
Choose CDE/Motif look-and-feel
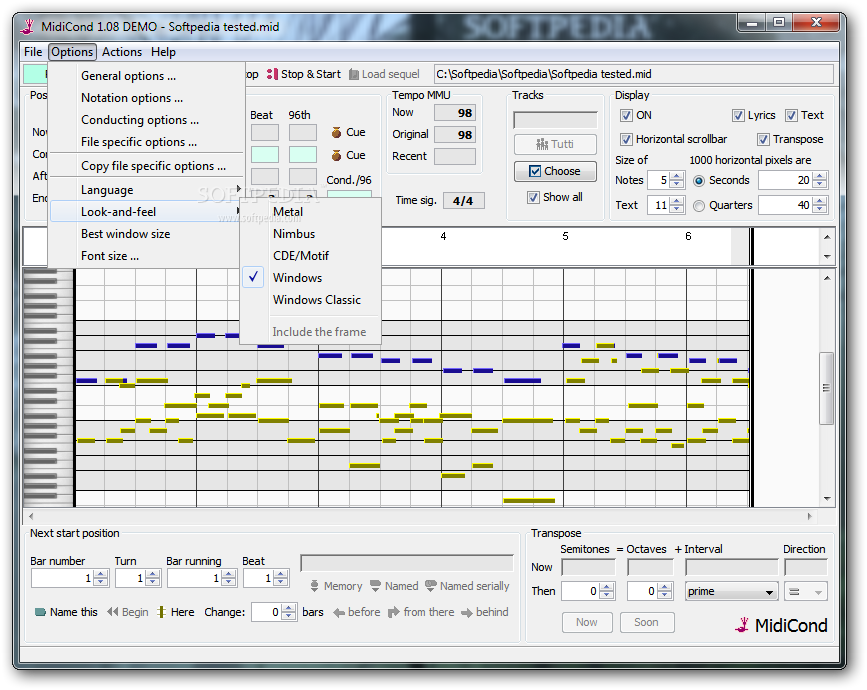[x=310, y=256]
